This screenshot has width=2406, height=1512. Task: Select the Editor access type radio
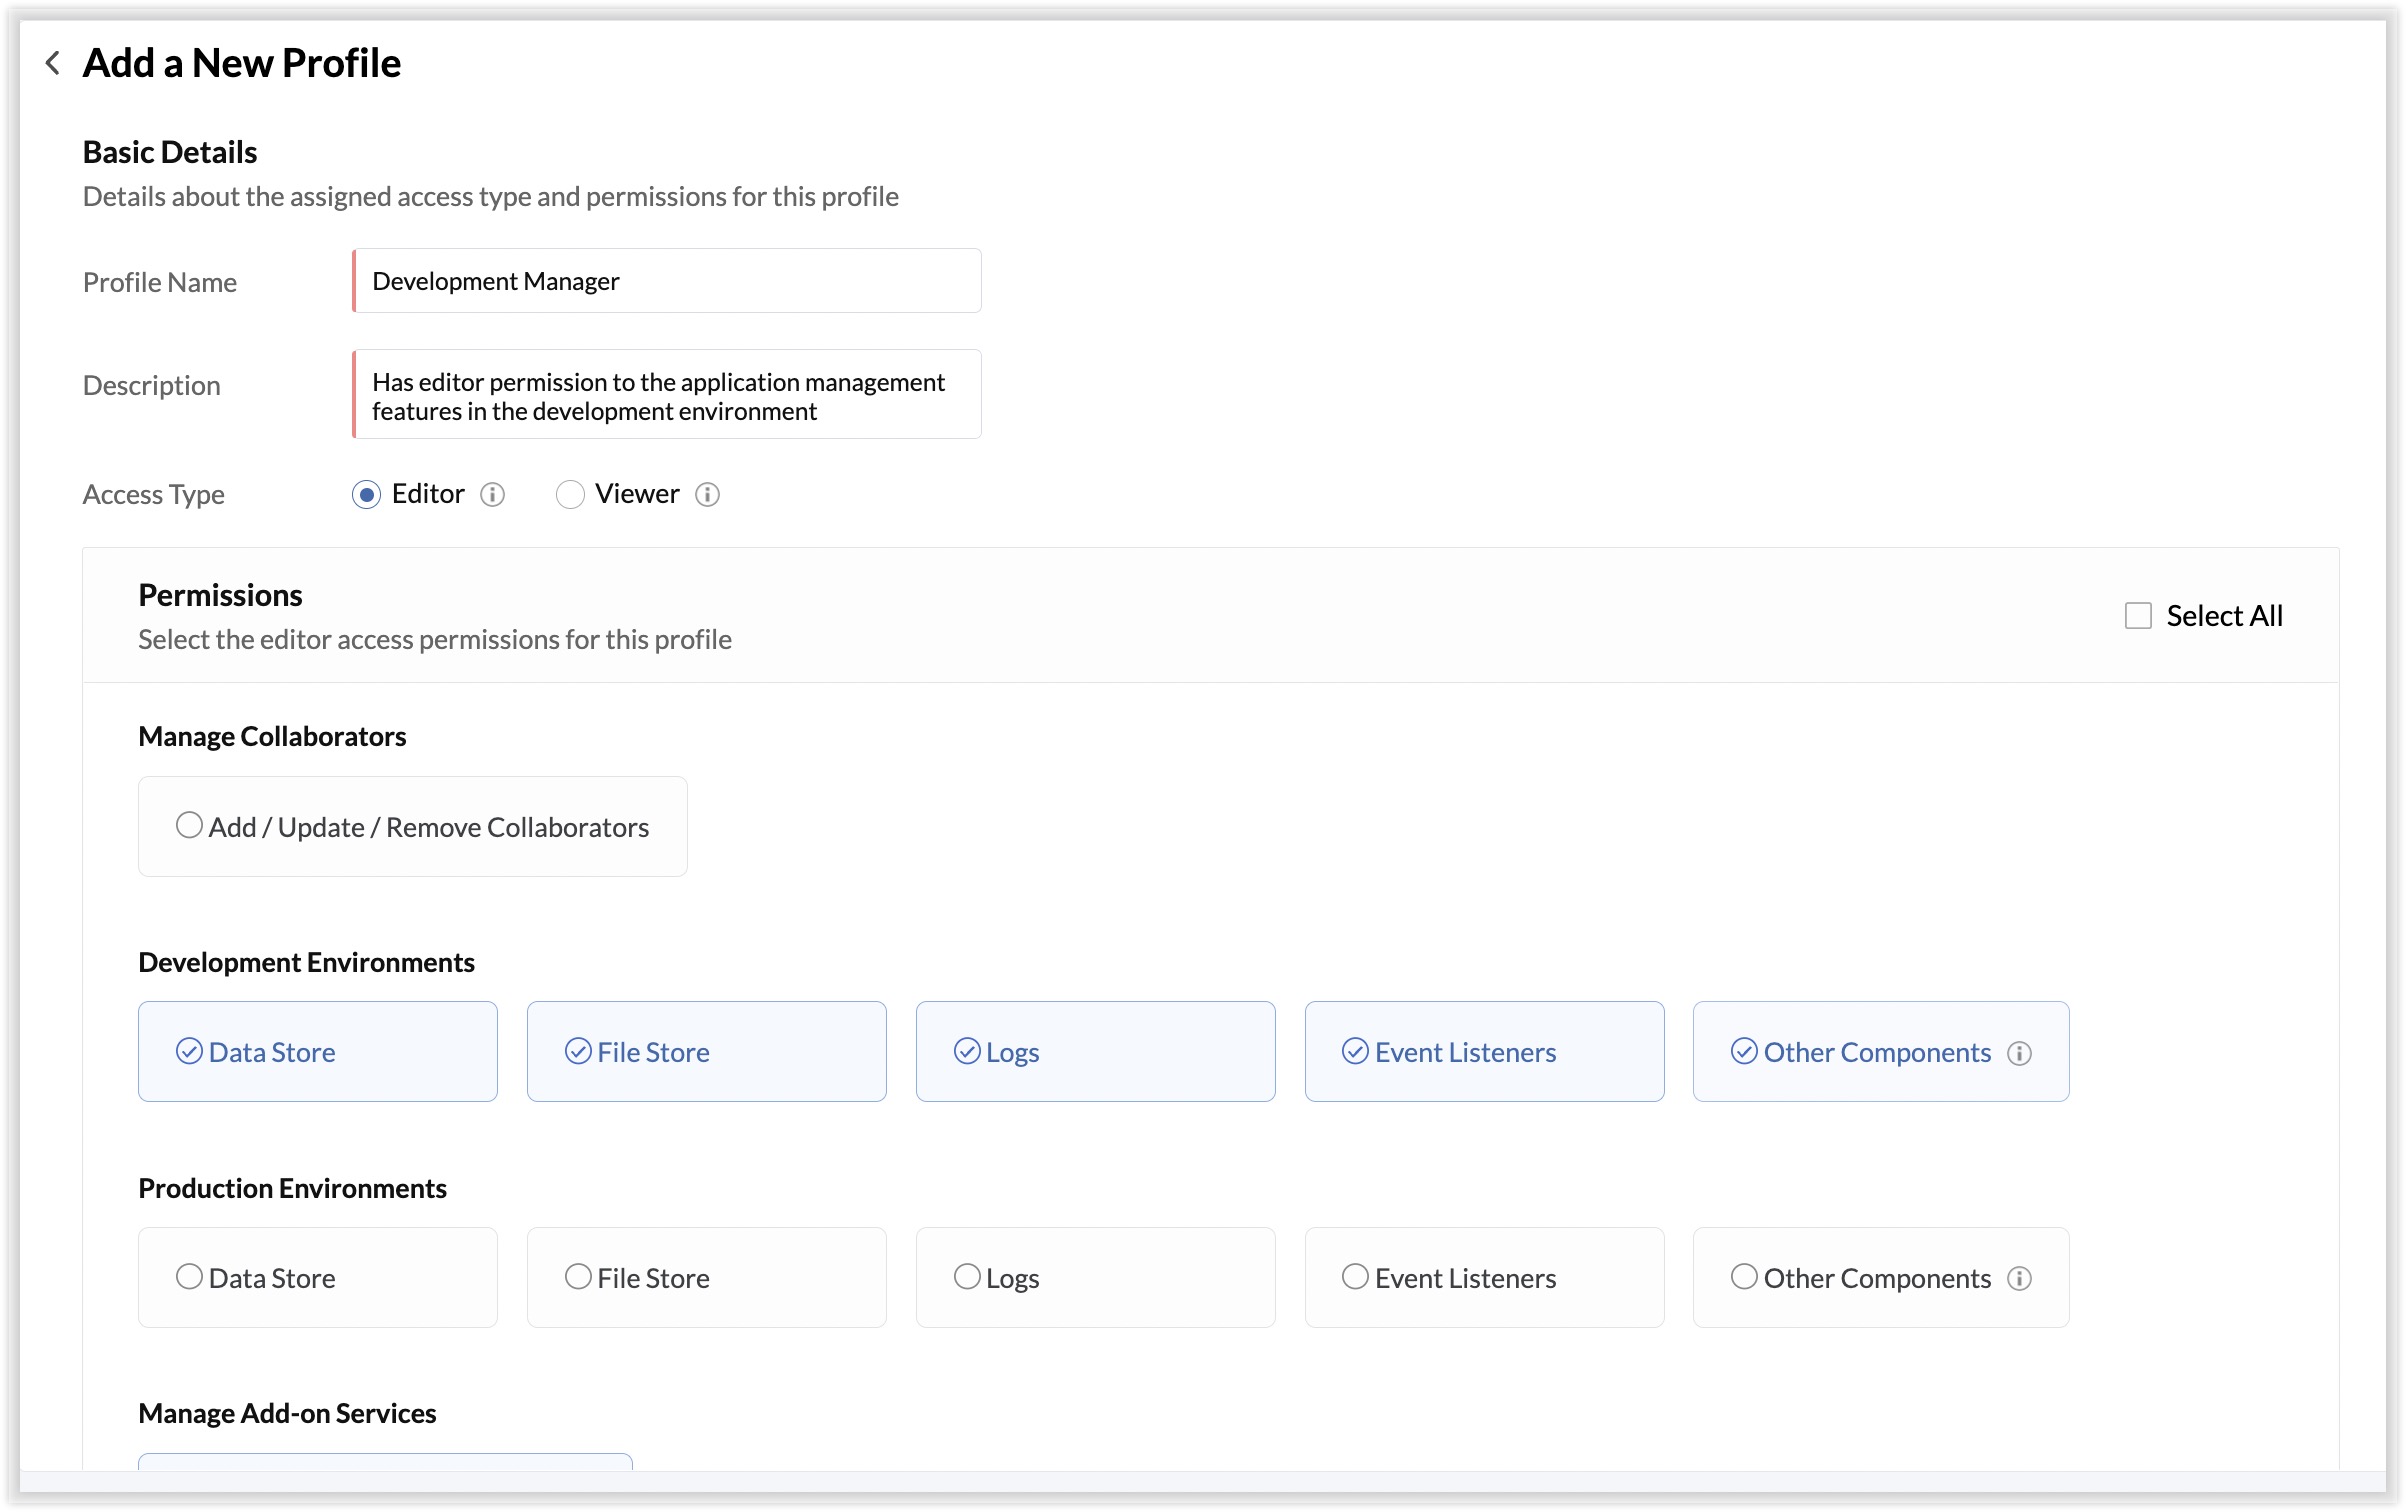point(366,495)
